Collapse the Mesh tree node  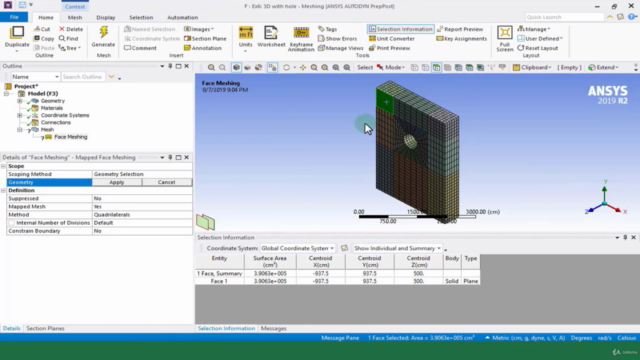(x=20, y=130)
